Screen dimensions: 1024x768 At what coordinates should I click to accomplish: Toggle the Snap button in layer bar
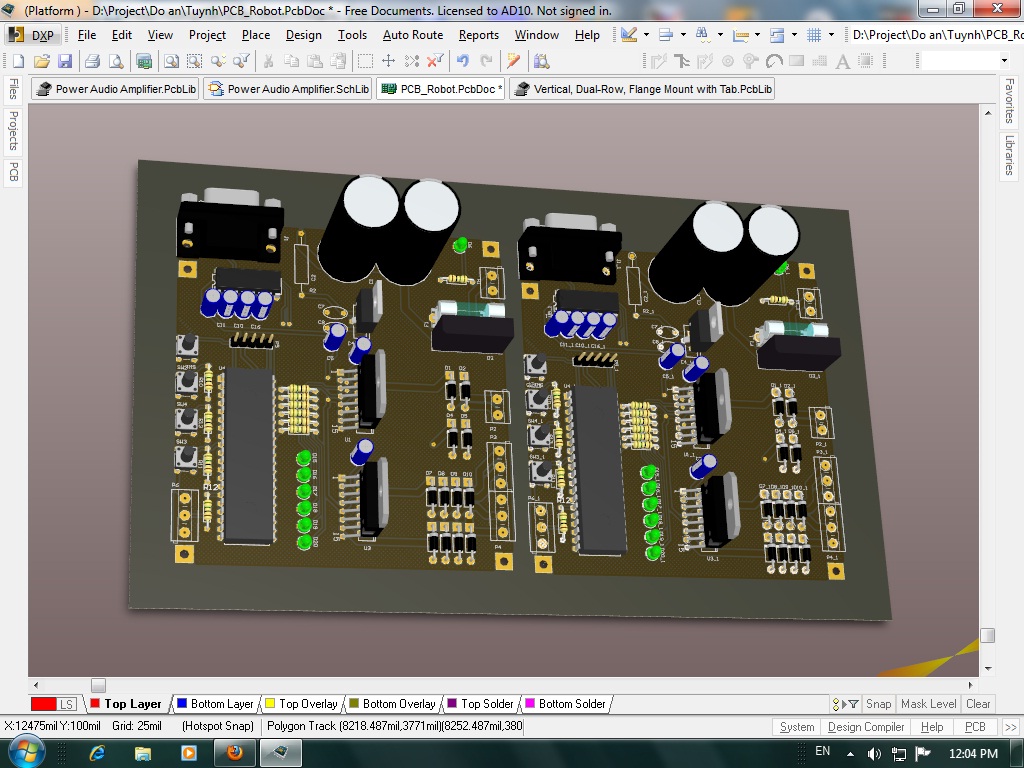[x=878, y=704]
